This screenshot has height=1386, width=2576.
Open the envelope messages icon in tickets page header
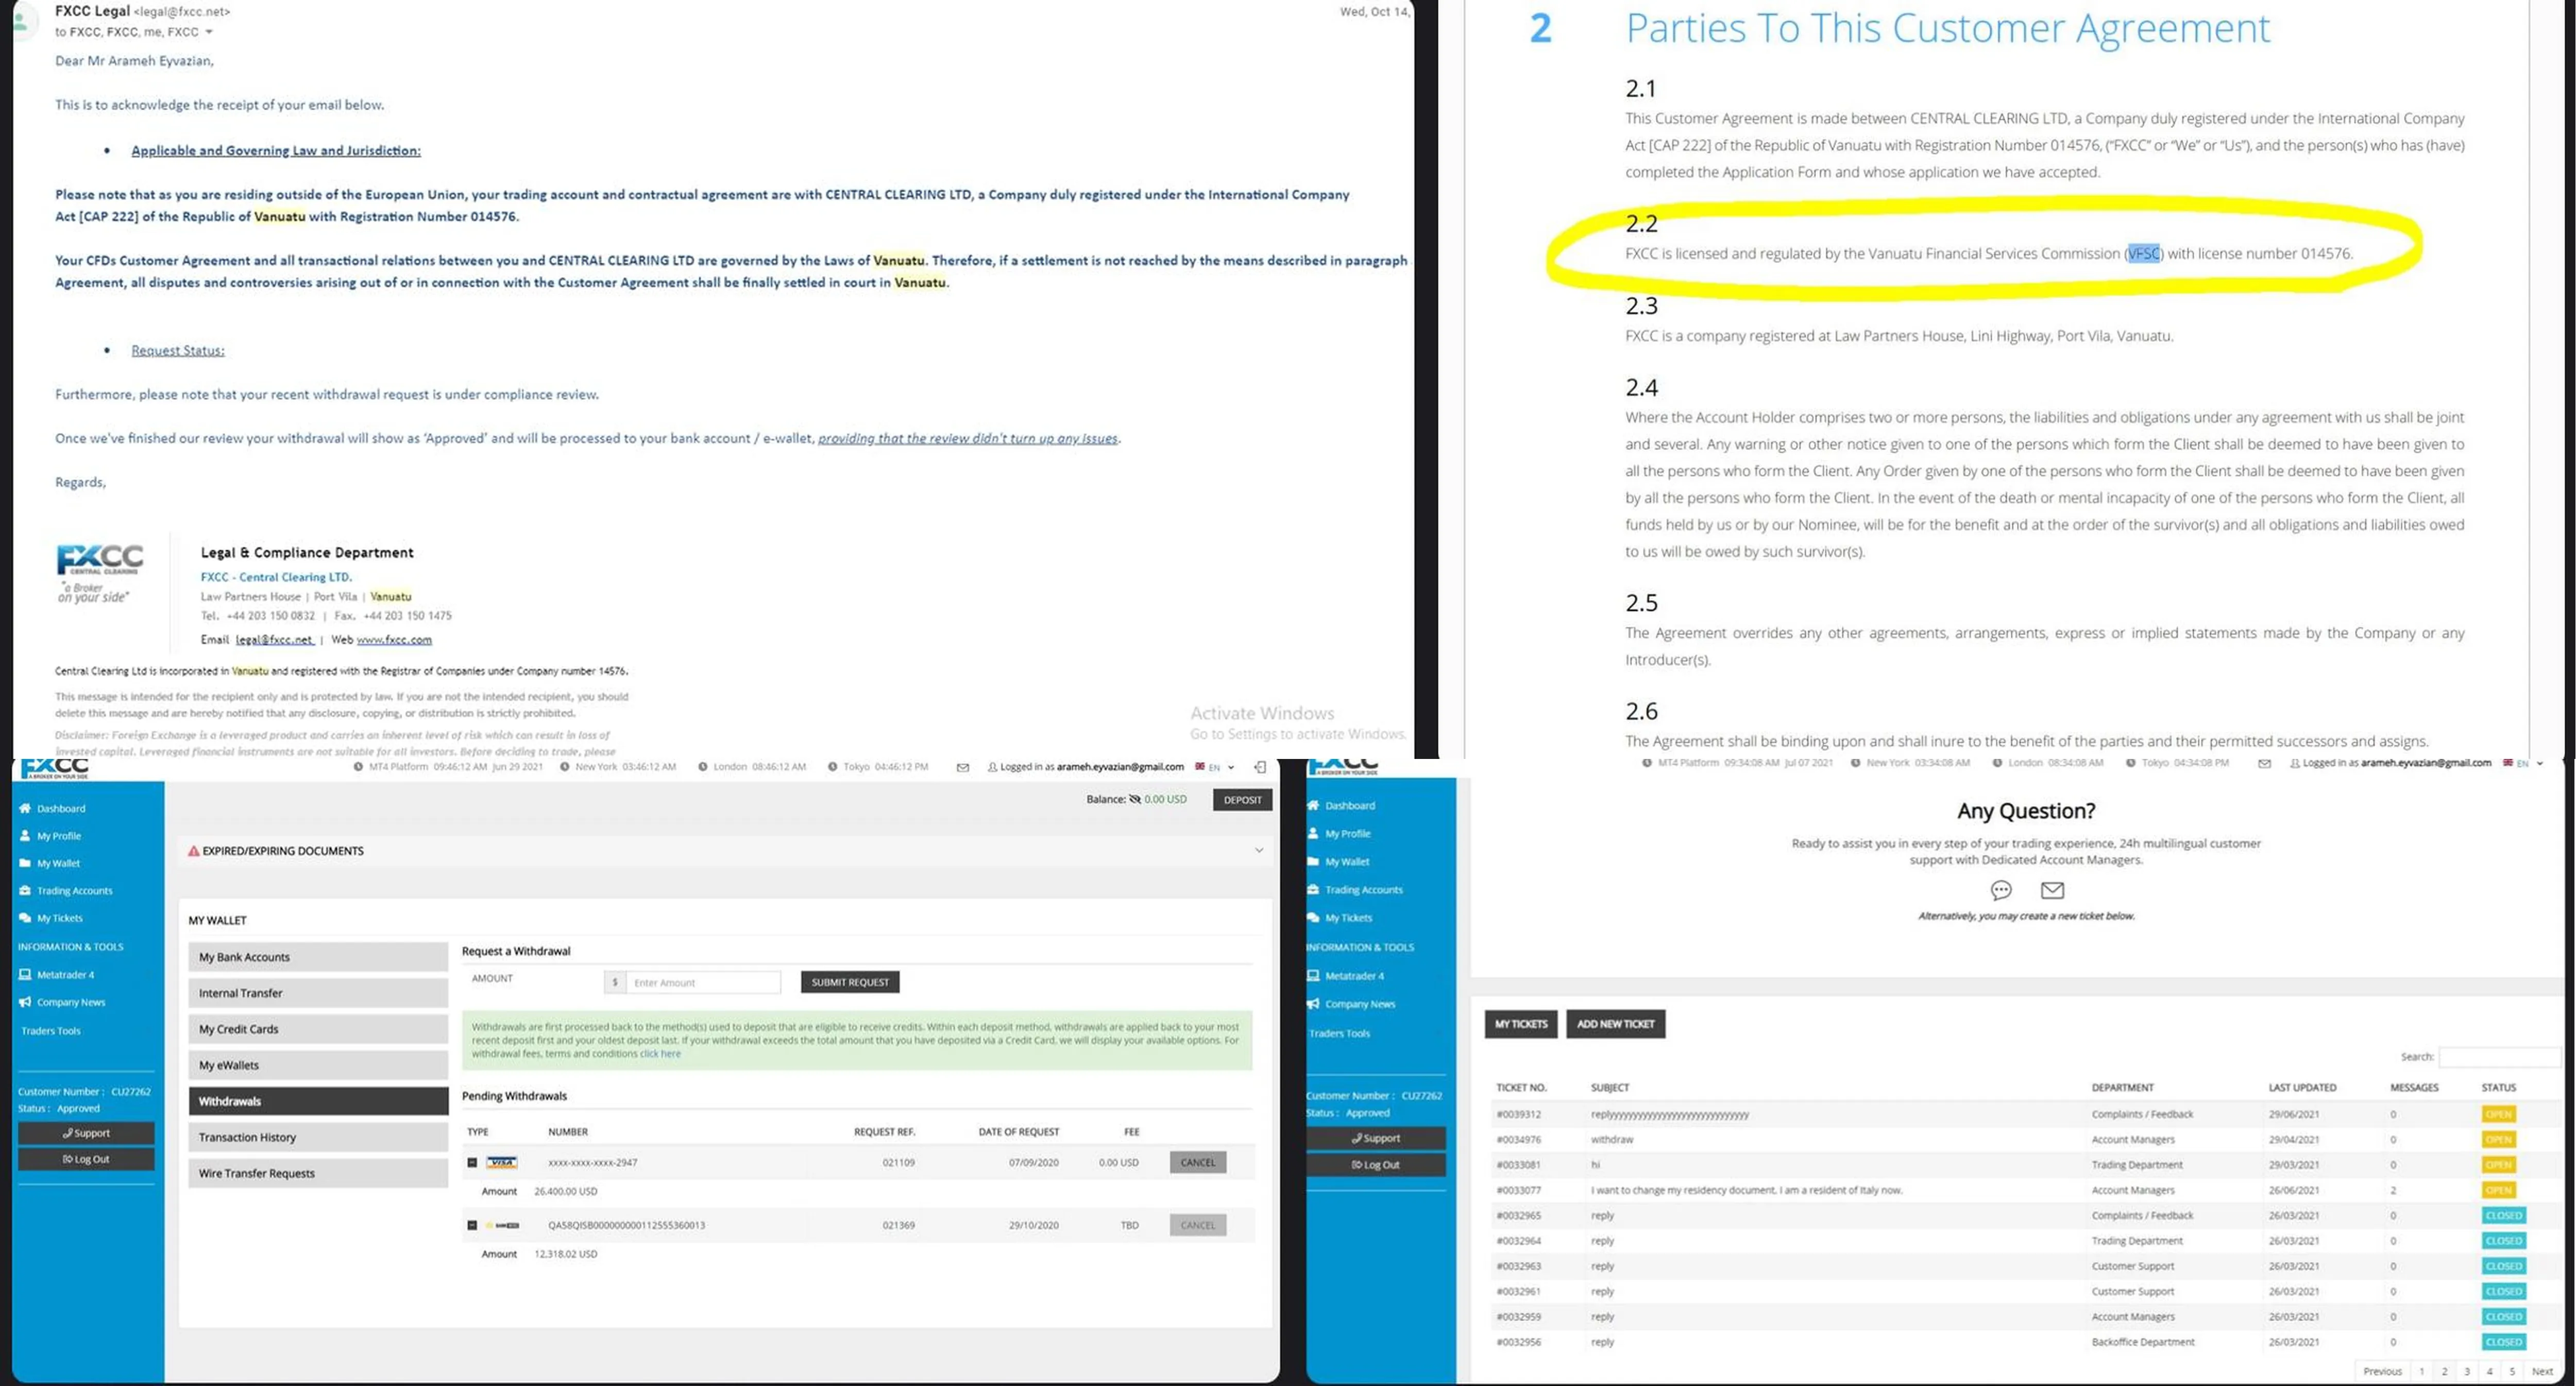point(2264,763)
